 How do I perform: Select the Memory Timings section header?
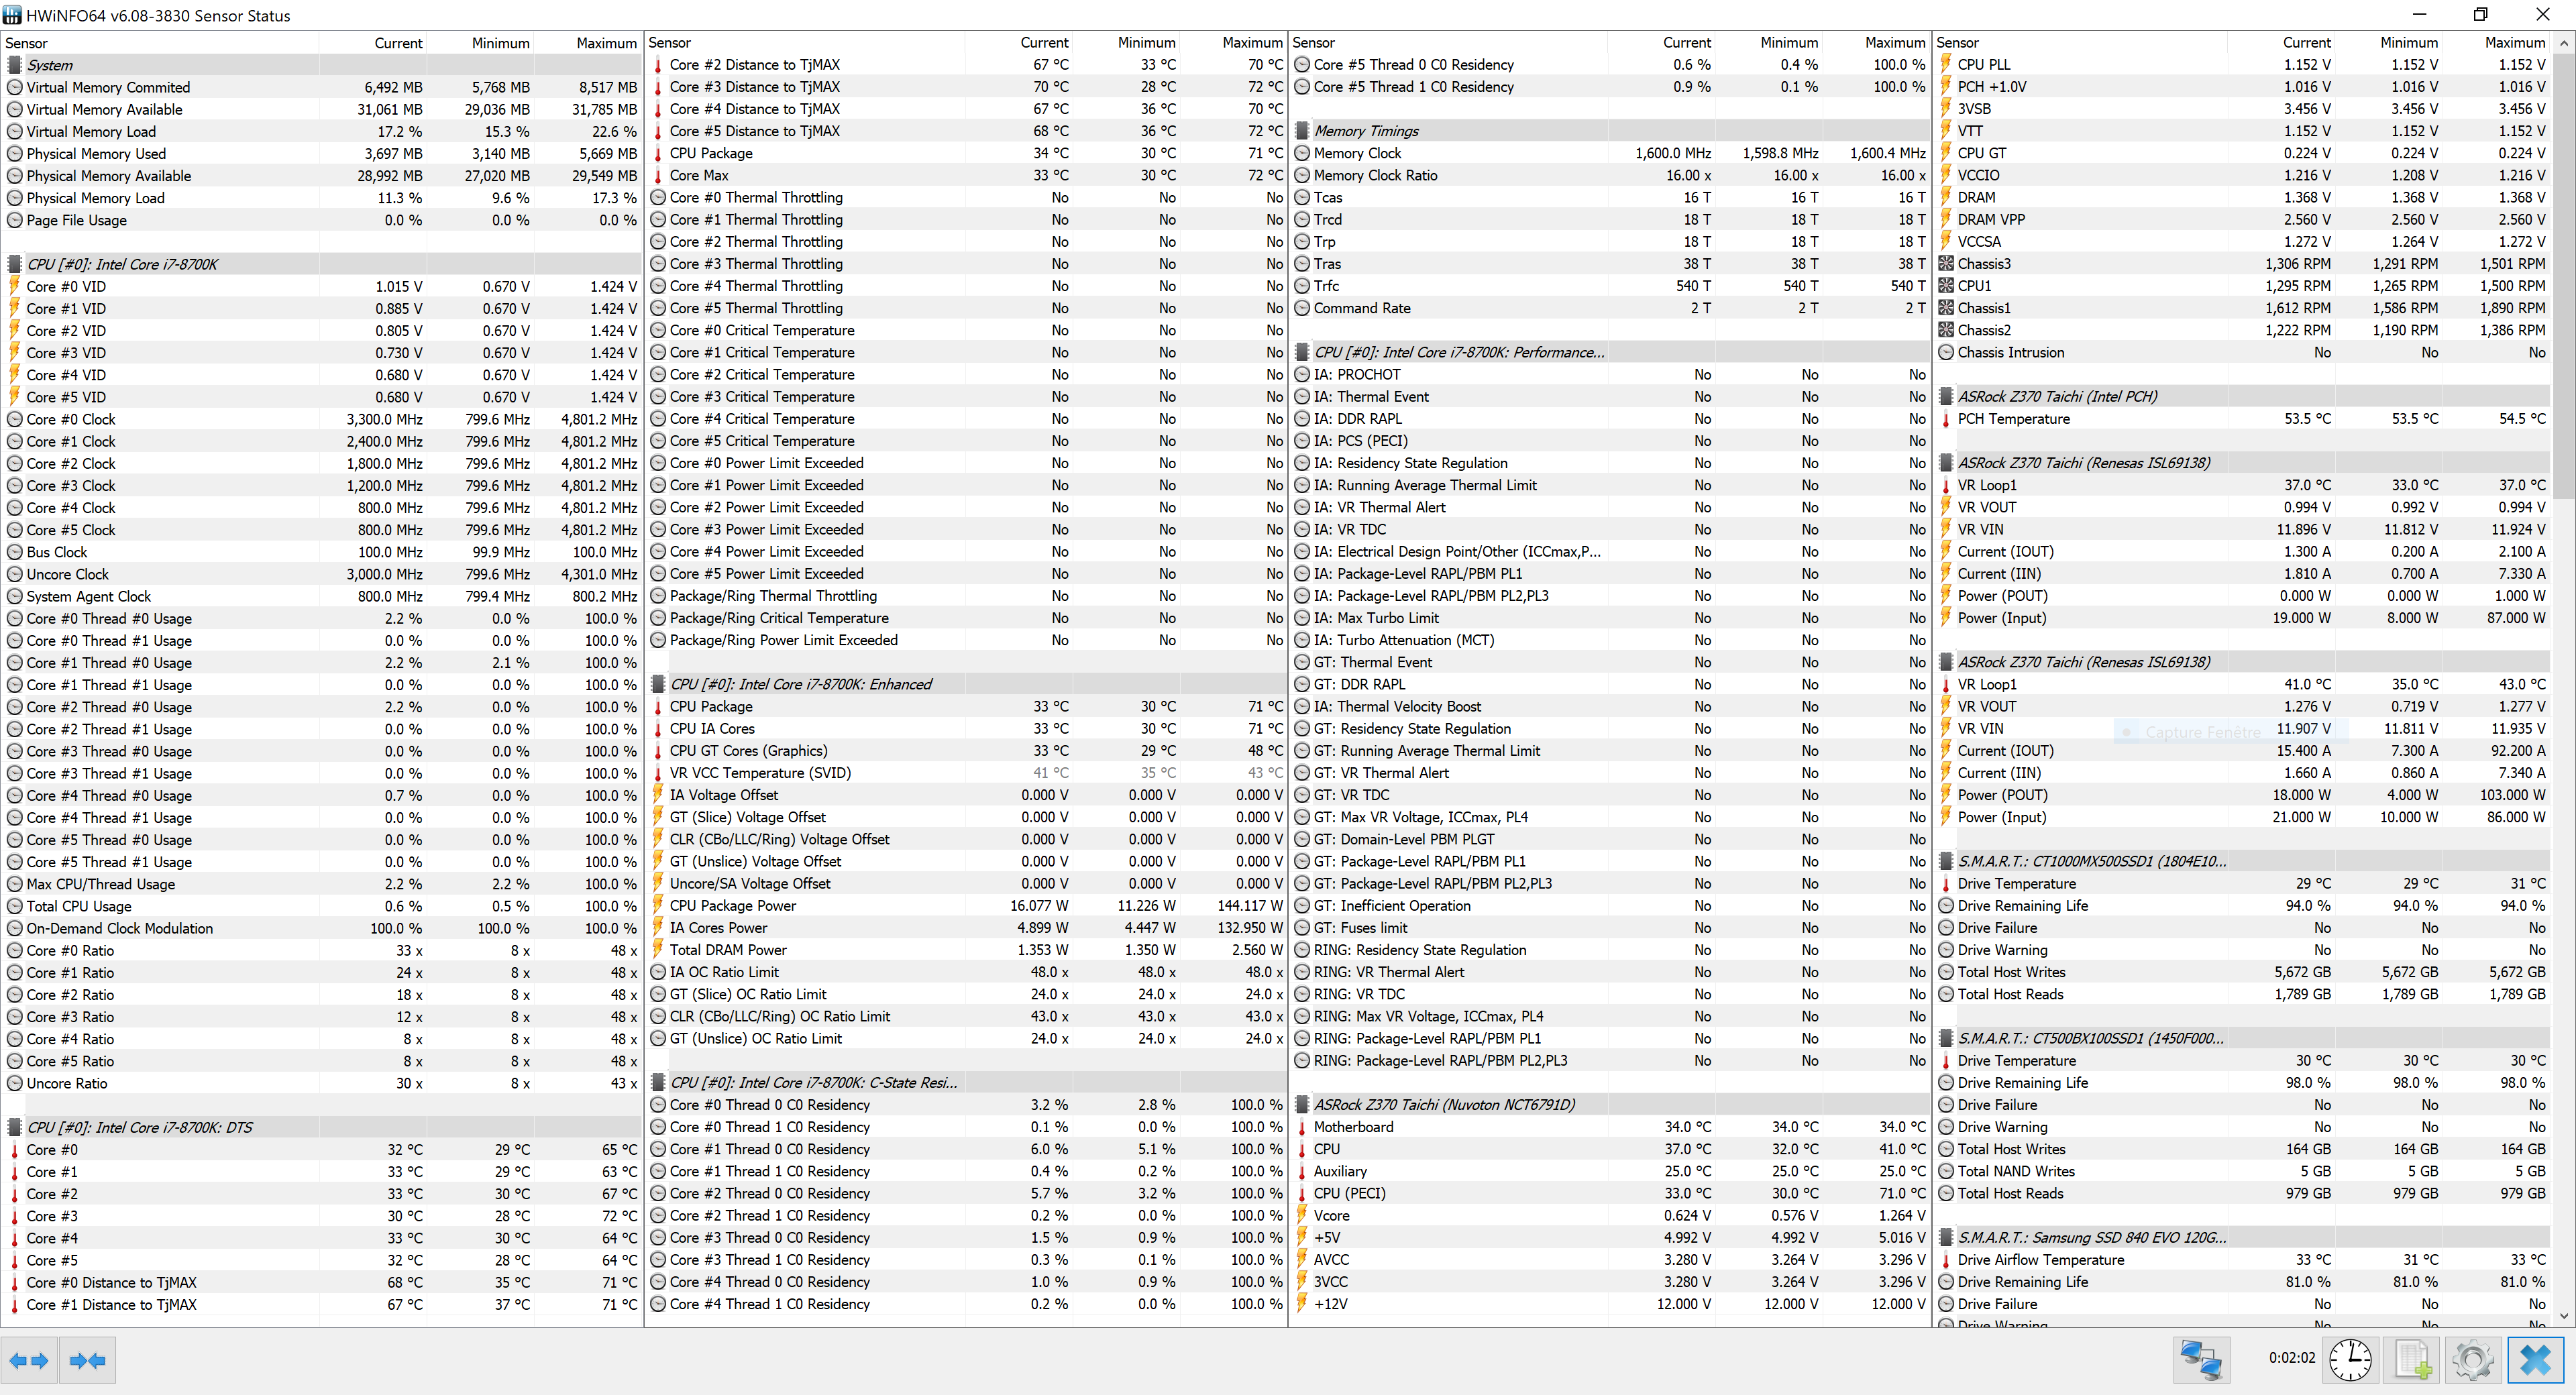(x=1366, y=131)
